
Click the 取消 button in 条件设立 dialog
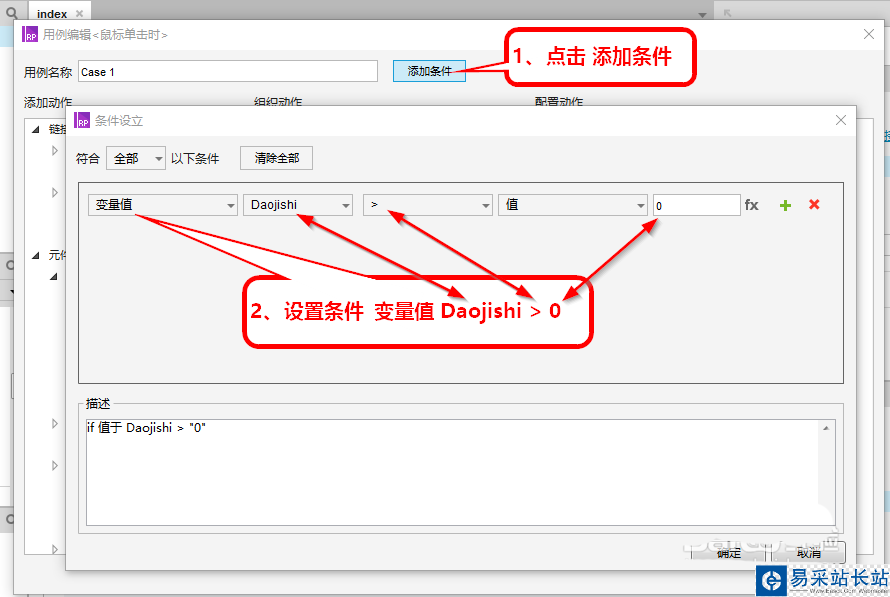(809, 553)
